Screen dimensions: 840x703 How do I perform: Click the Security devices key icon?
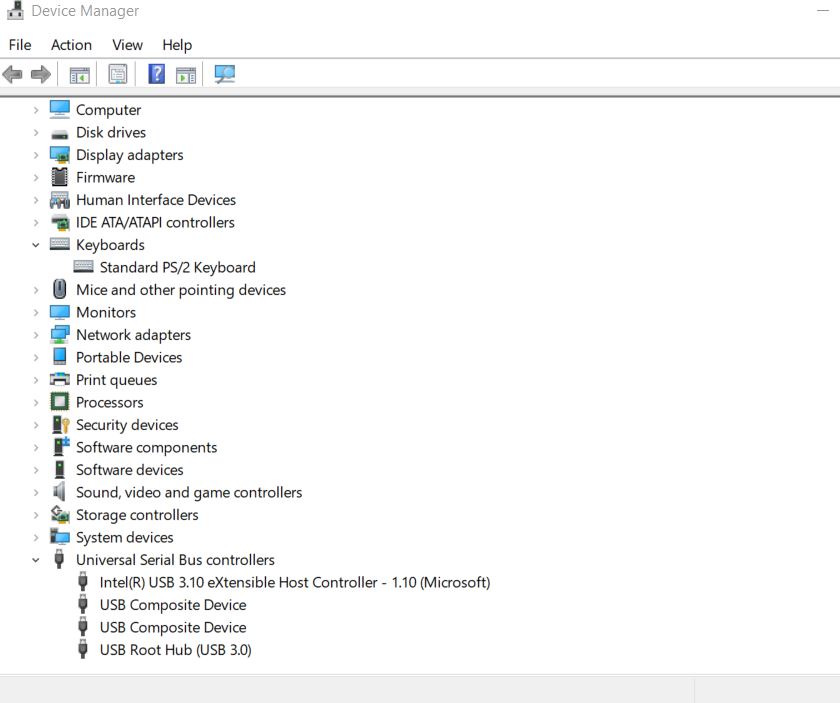(61, 424)
